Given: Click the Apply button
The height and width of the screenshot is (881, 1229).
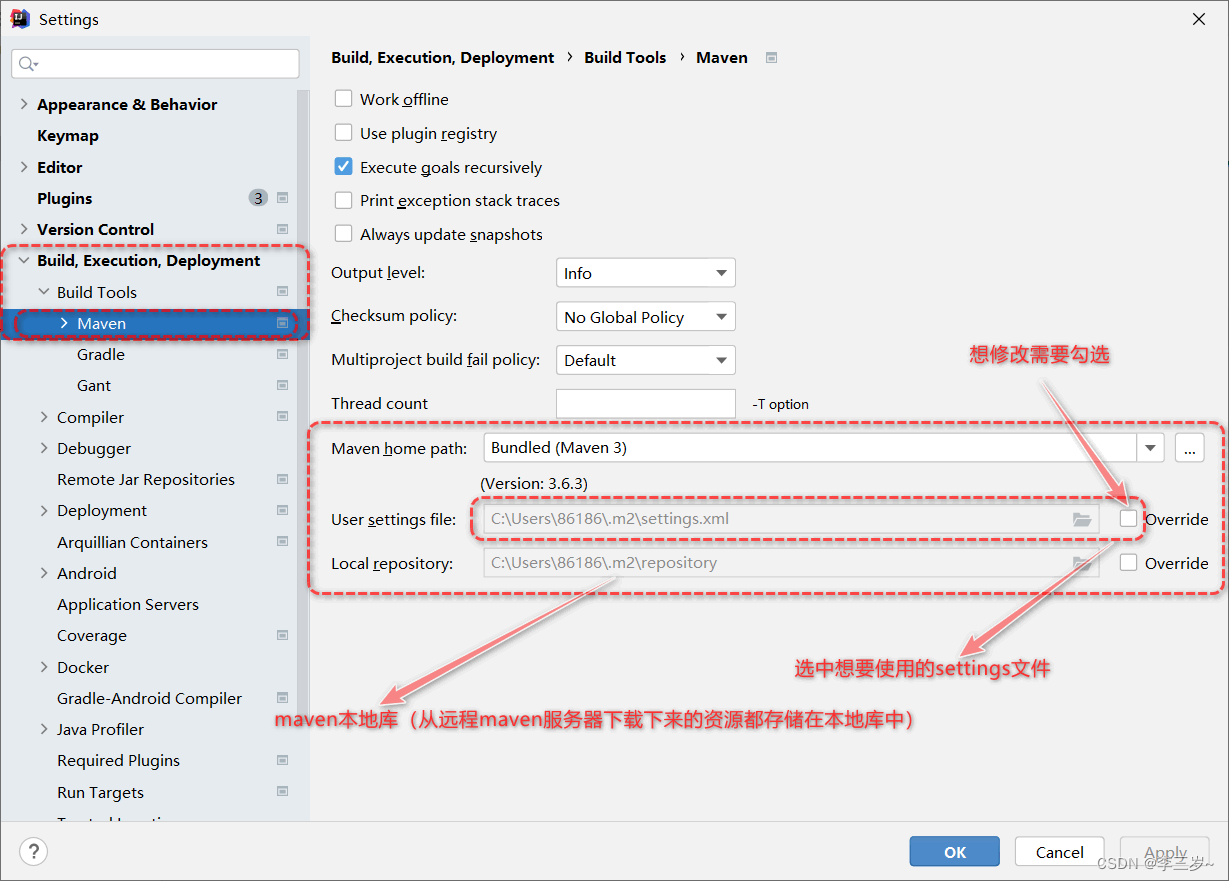Looking at the screenshot, I should [x=1165, y=852].
